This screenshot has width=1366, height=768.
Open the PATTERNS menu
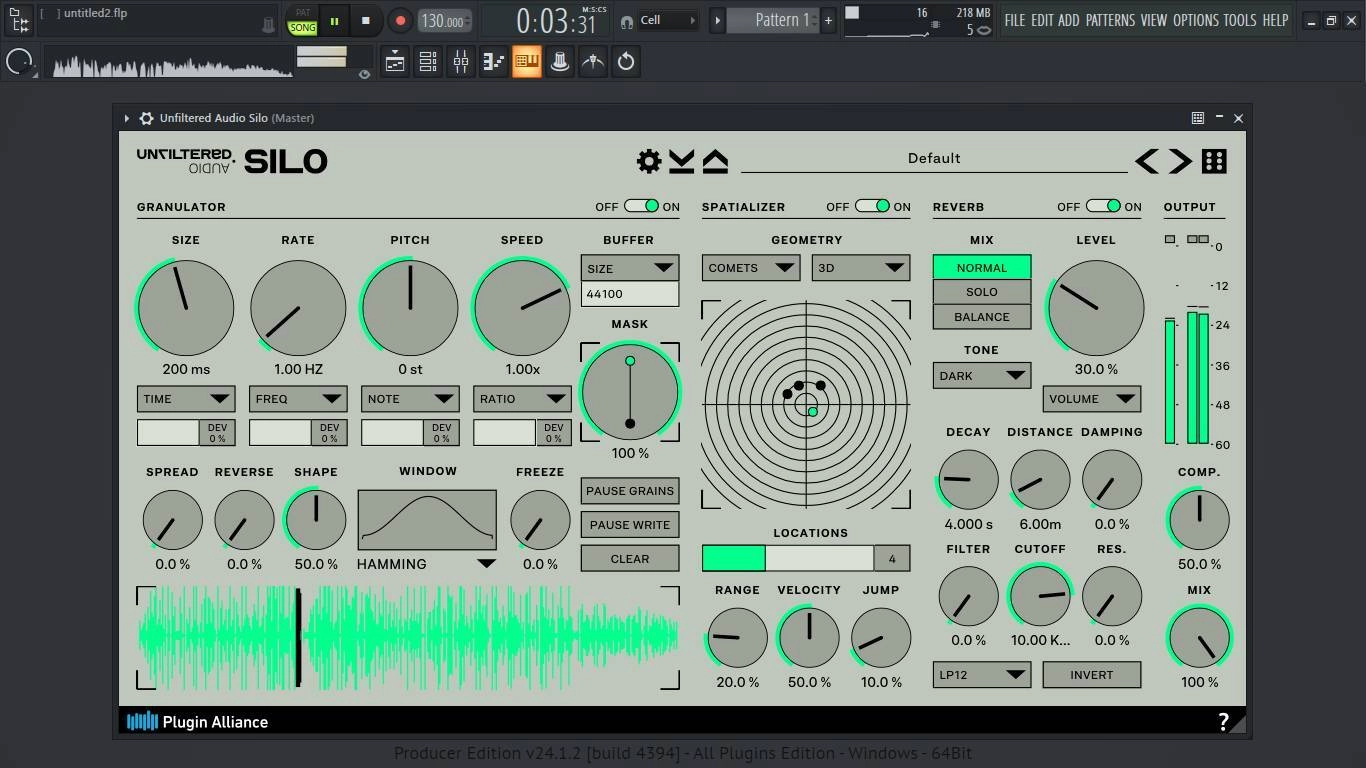coord(1110,20)
